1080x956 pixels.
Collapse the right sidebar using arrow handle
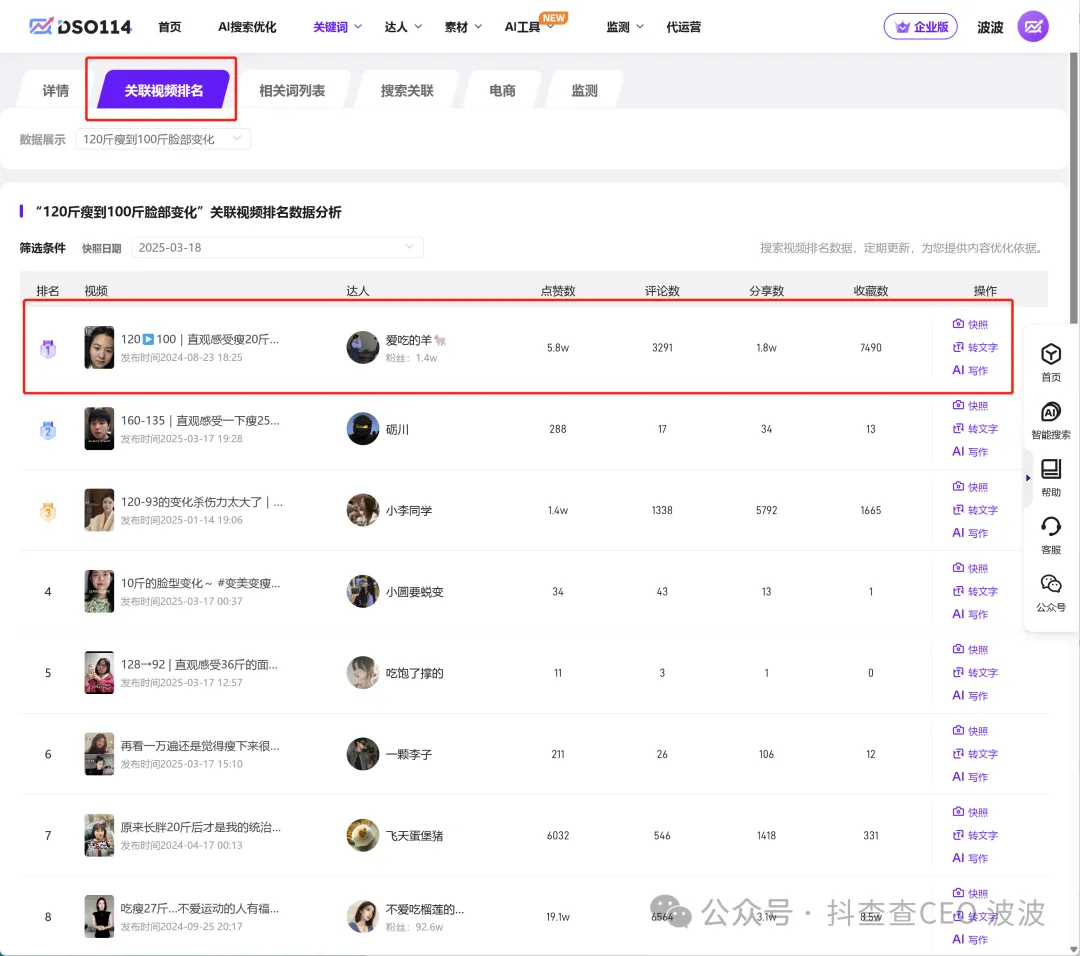[1028, 478]
